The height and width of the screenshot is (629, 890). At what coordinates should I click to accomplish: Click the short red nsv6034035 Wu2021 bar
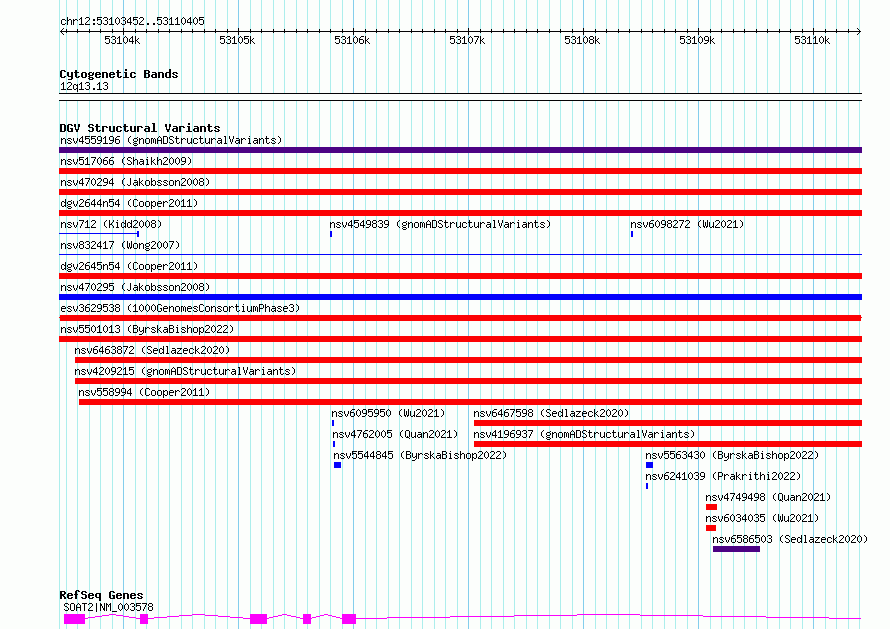(x=711, y=528)
